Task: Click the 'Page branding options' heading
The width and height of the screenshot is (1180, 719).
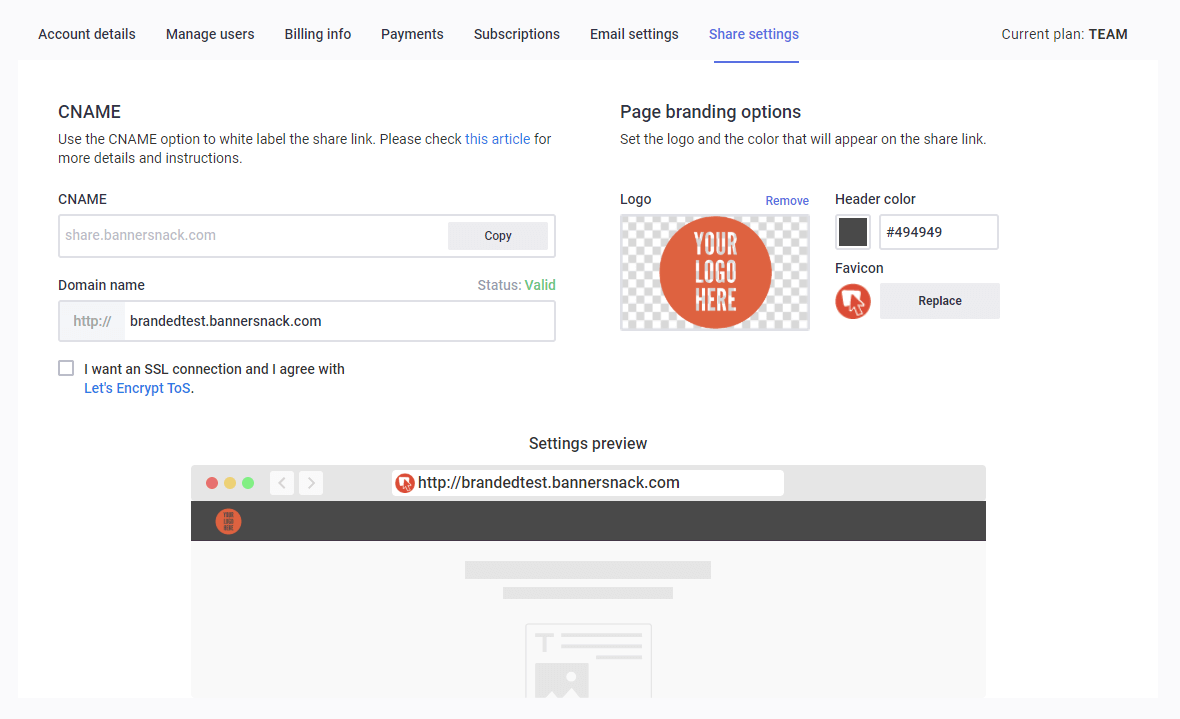Action: coord(710,112)
